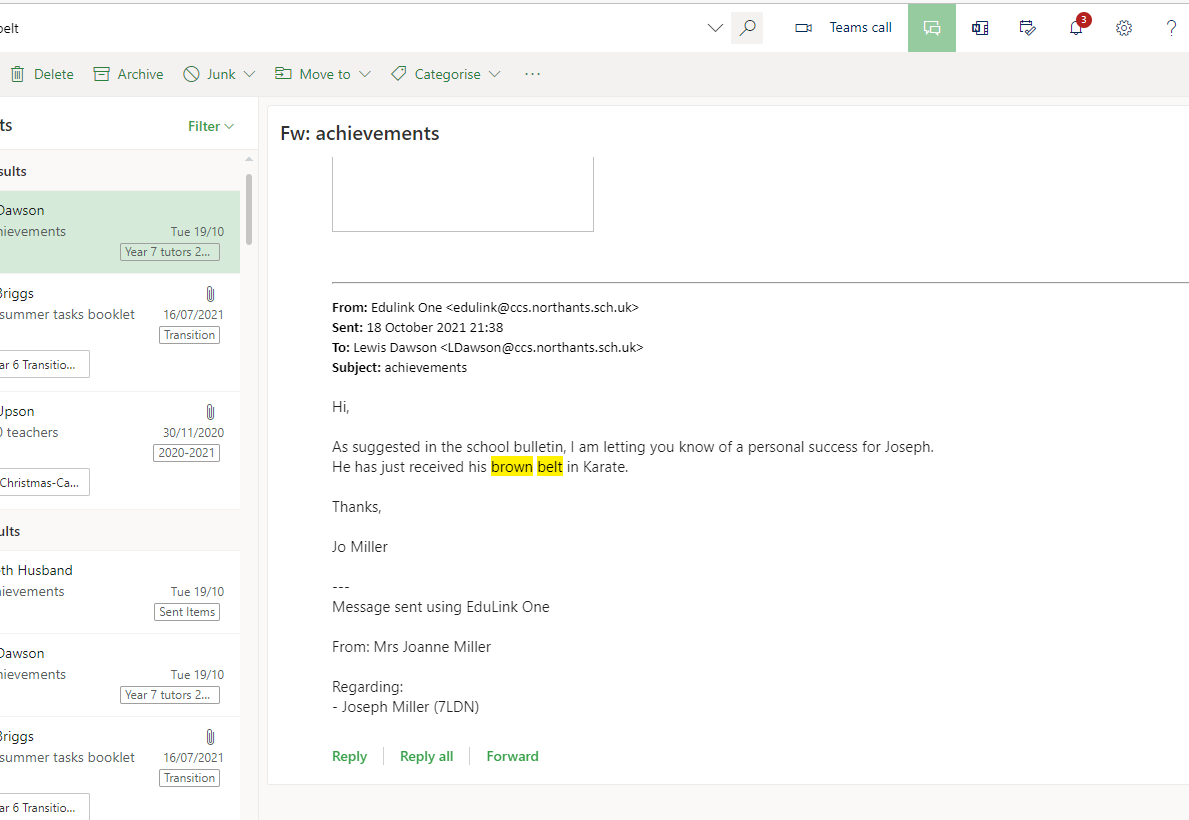Expand the Junk dropdown

[x=249, y=74]
